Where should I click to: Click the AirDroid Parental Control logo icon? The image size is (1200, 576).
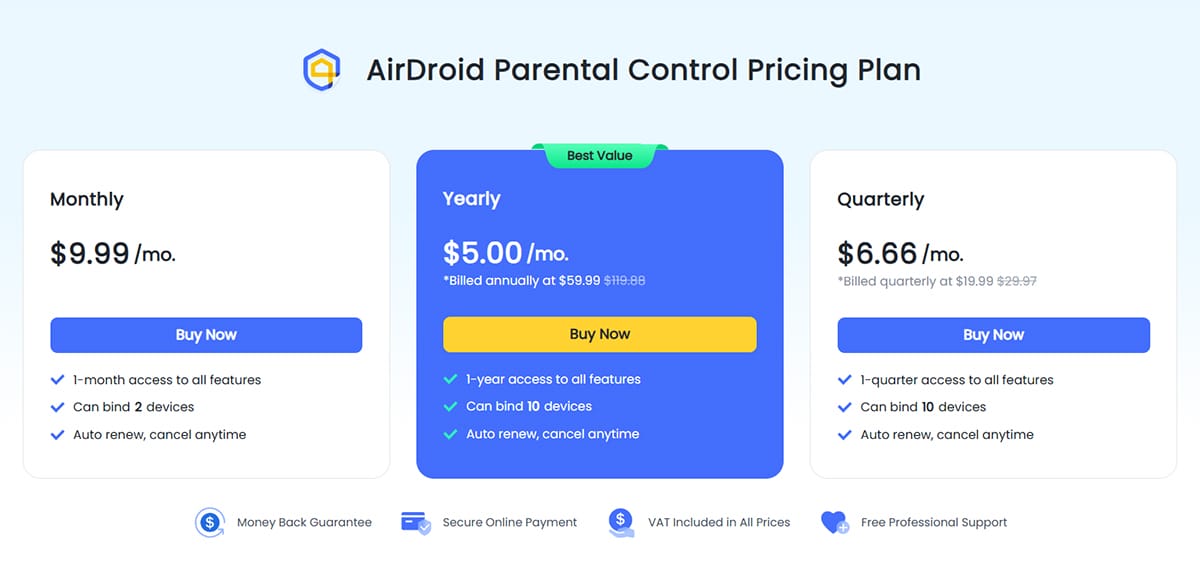tap(321, 69)
